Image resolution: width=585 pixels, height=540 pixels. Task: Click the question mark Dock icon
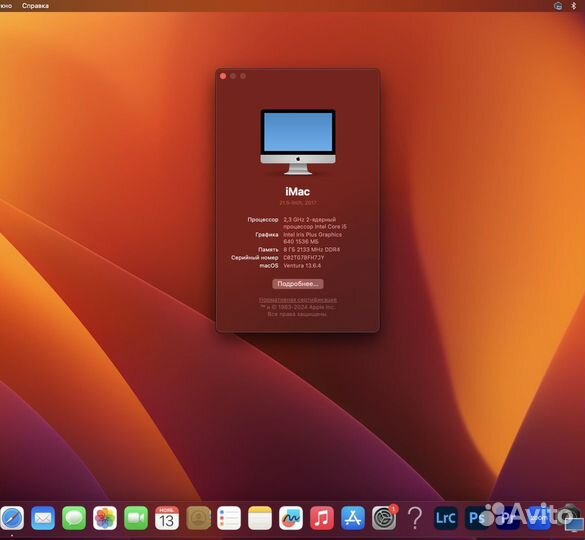[x=415, y=518]
